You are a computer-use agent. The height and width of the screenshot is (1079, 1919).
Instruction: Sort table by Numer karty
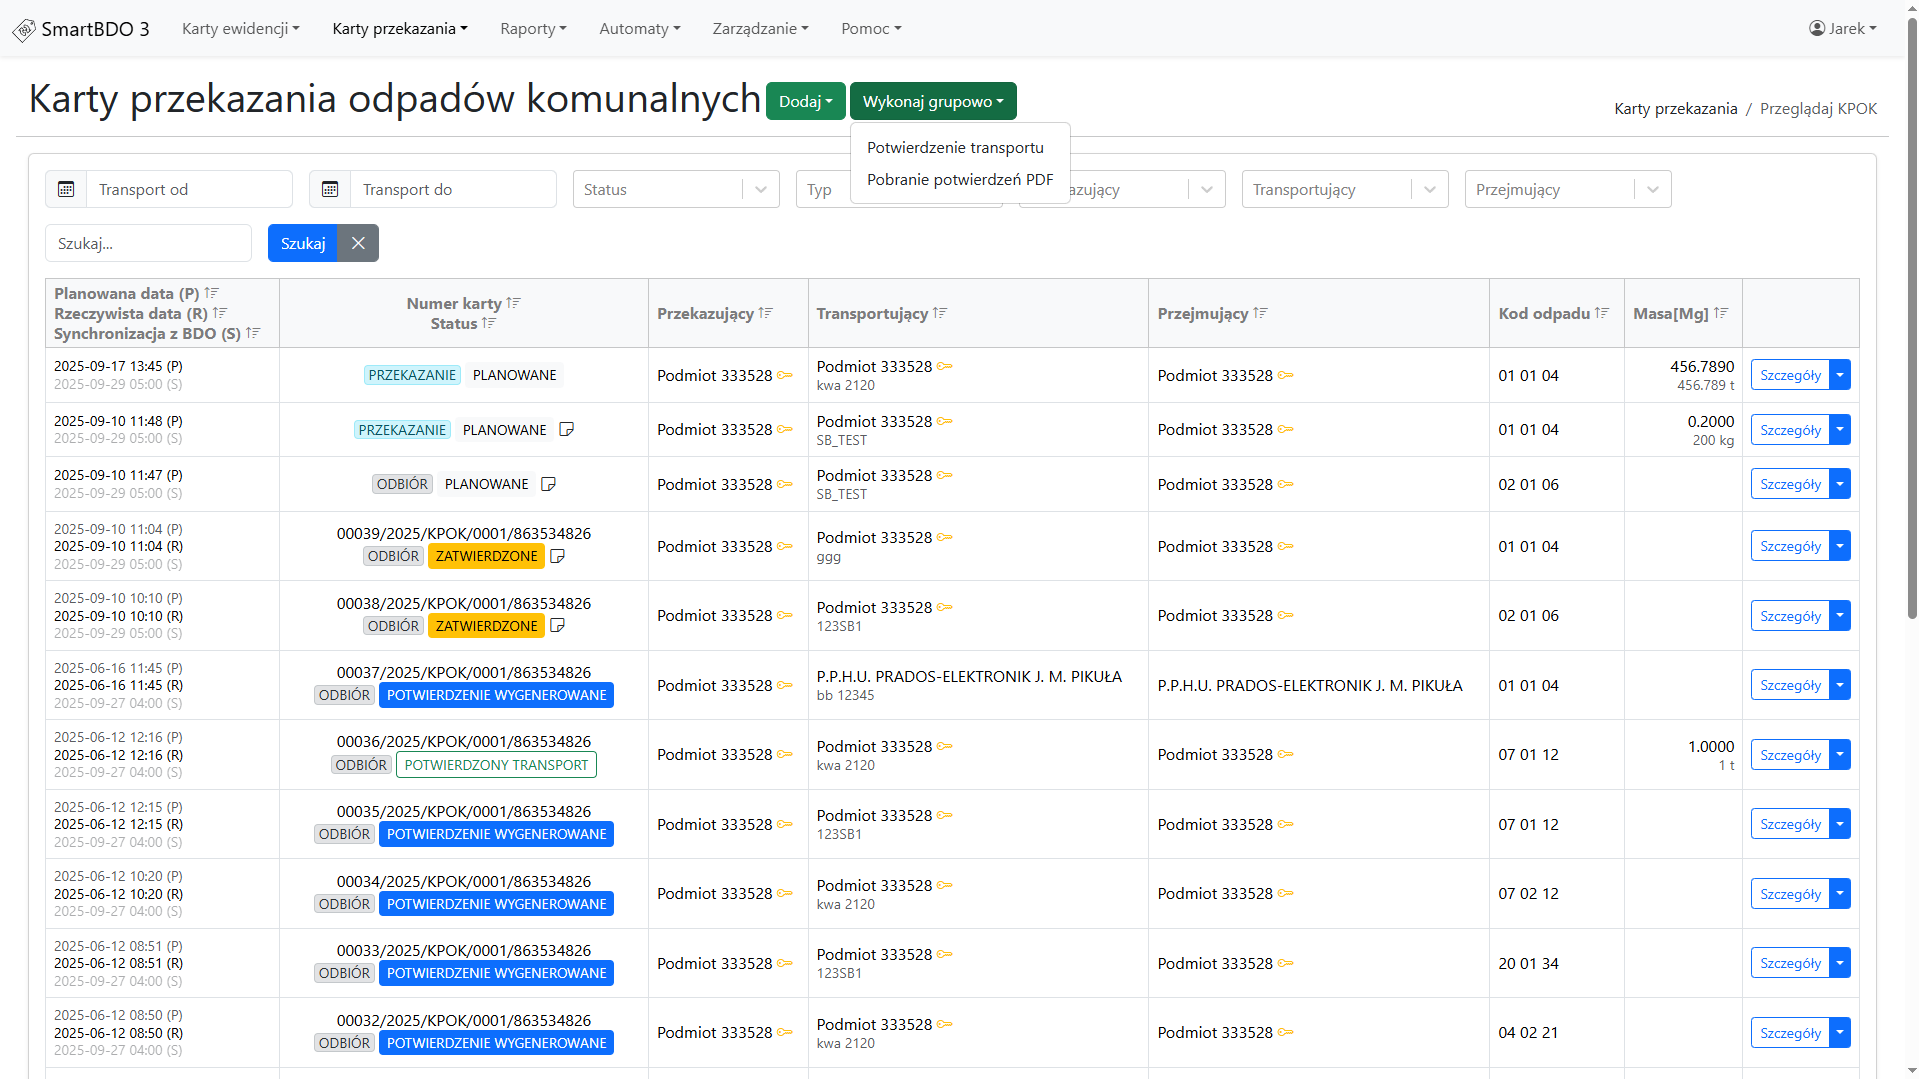(x=514, y=303)
